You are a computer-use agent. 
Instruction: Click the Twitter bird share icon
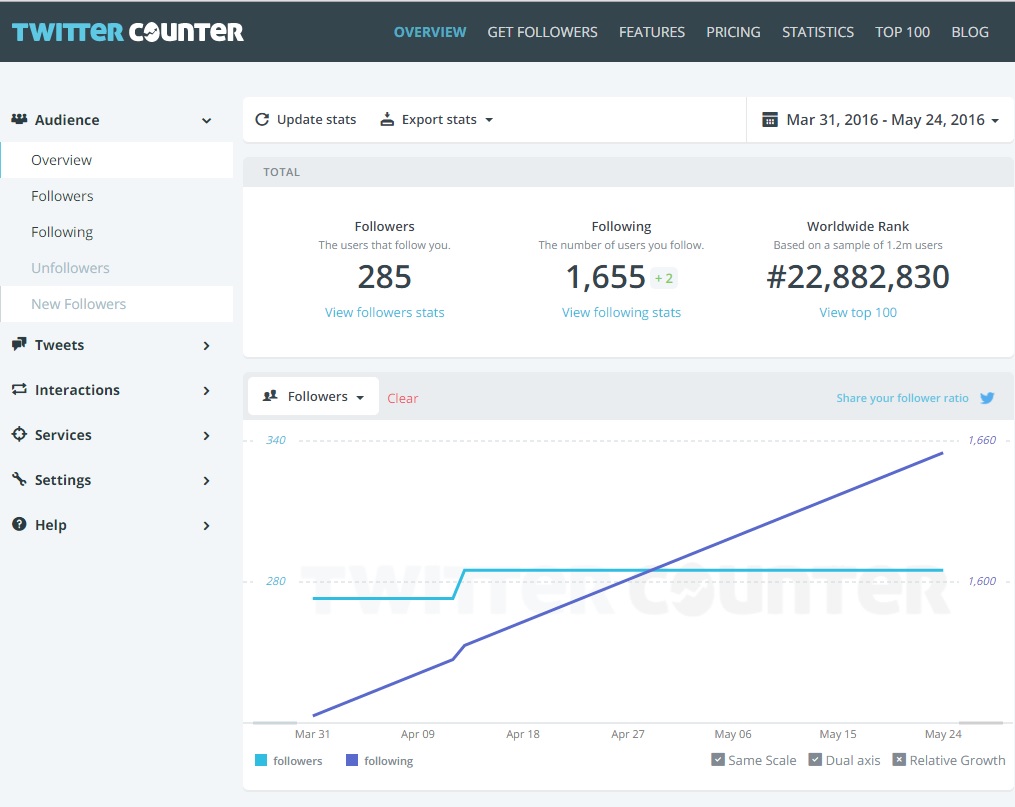tap(987, 398)
